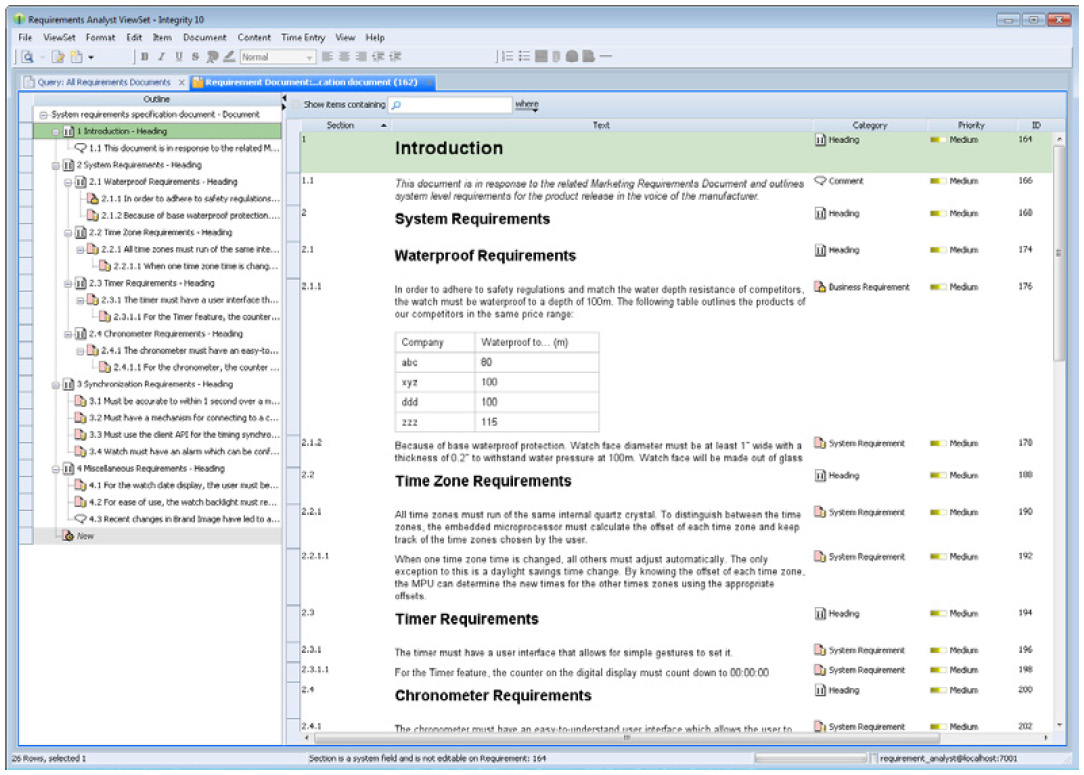Click the status bar text 'requirement_analyst@localhost:7001'
Image resolution: width=1084 pixels, height=775 pixels.
(948, 758)
